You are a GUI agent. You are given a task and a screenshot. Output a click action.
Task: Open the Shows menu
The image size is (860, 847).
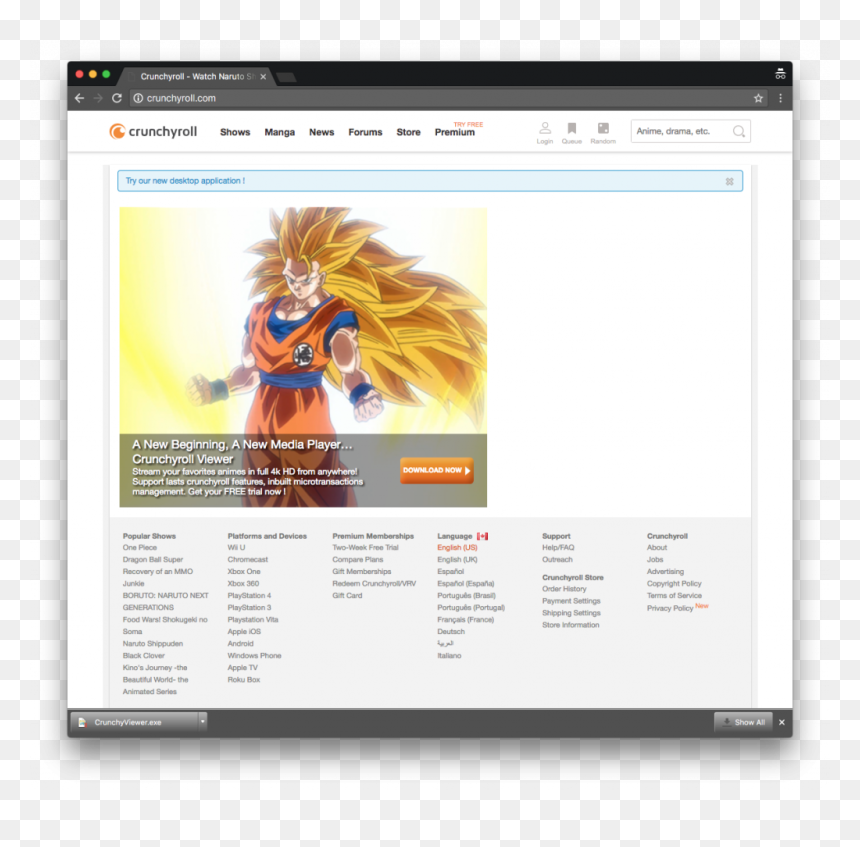click(235, 132)
